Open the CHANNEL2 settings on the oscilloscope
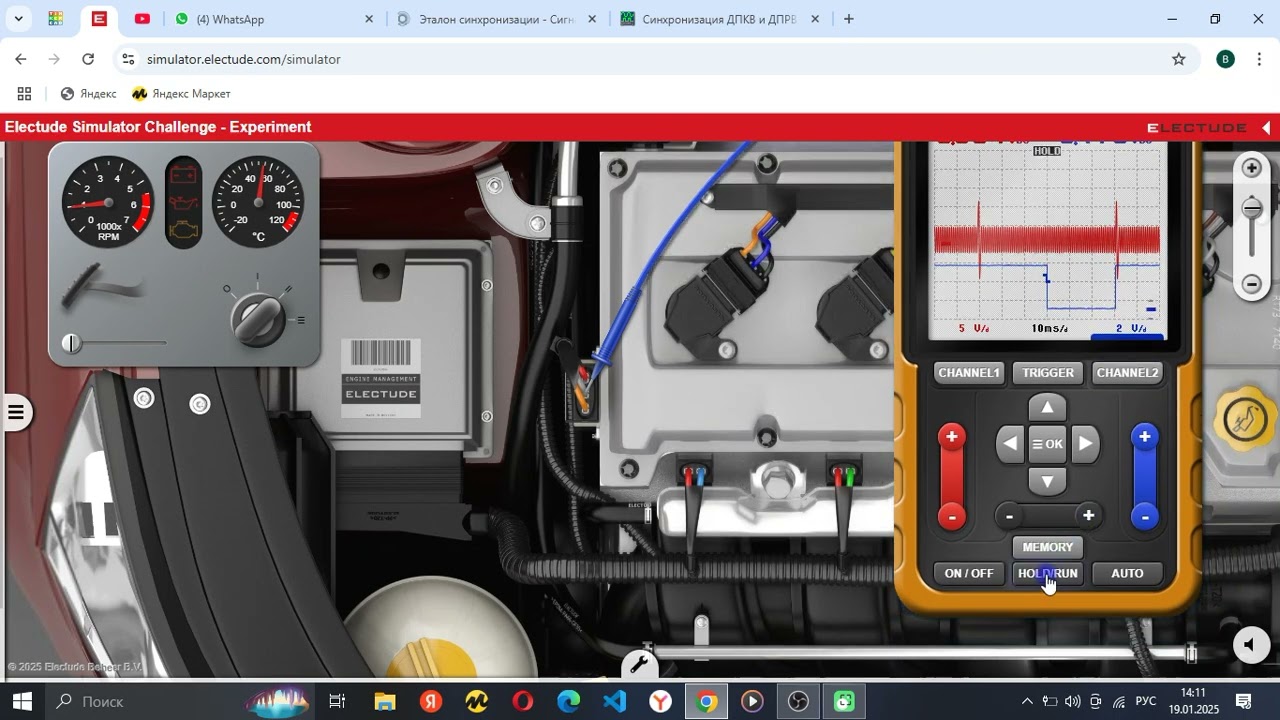The width and height of the screenshot is (1280, 720). (x=1127, y=373)
